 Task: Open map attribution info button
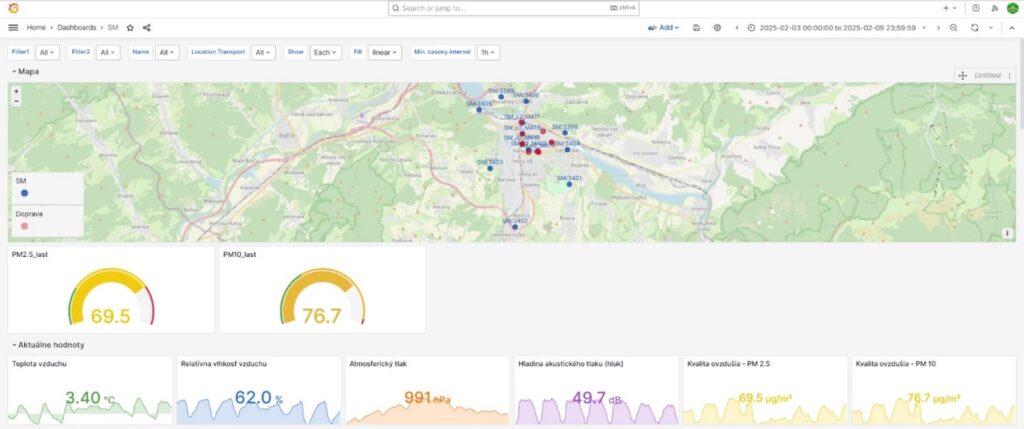pos(1007,233)
